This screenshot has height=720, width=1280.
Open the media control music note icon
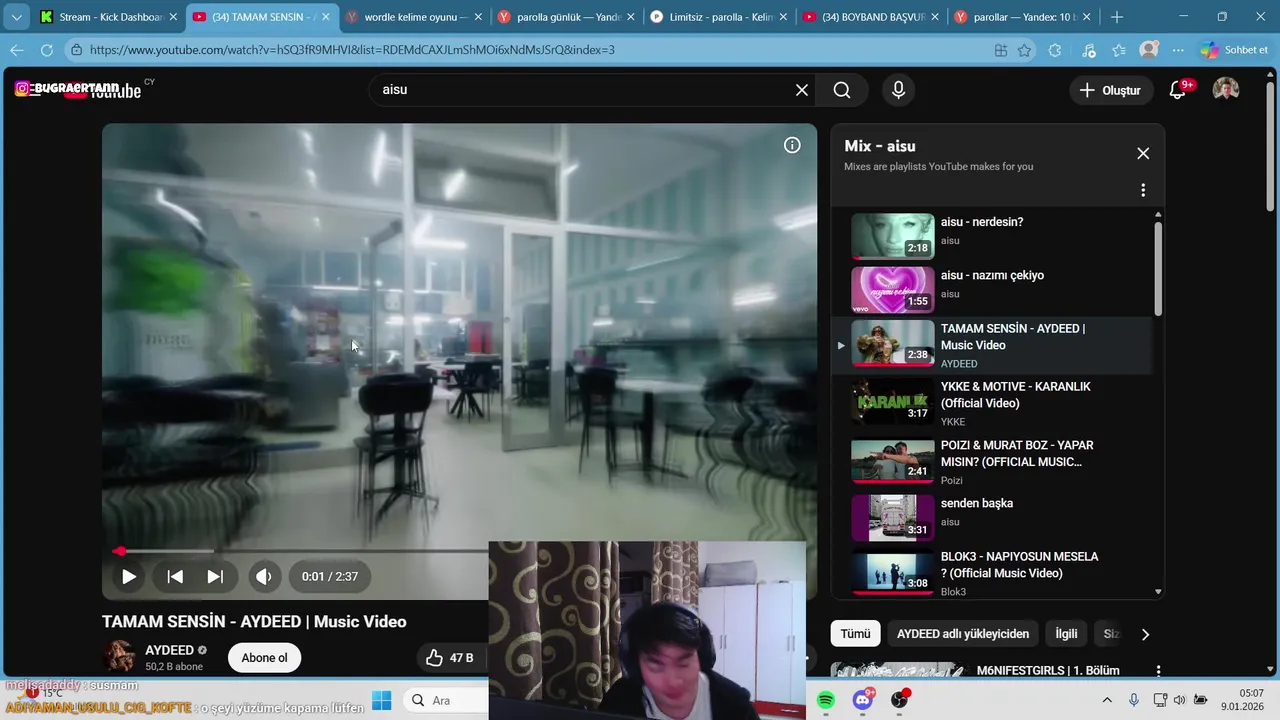coord(1089,50)
